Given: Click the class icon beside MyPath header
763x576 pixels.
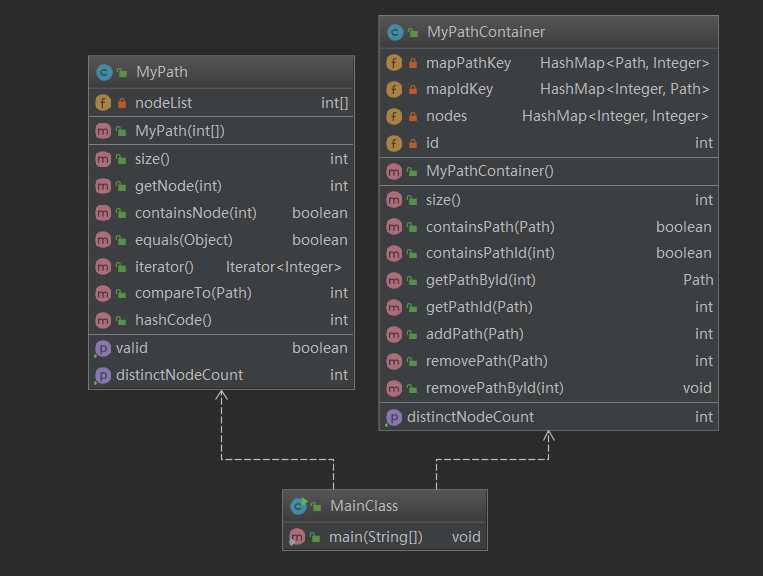Looking at the screenshot, I should coord(103,72).
